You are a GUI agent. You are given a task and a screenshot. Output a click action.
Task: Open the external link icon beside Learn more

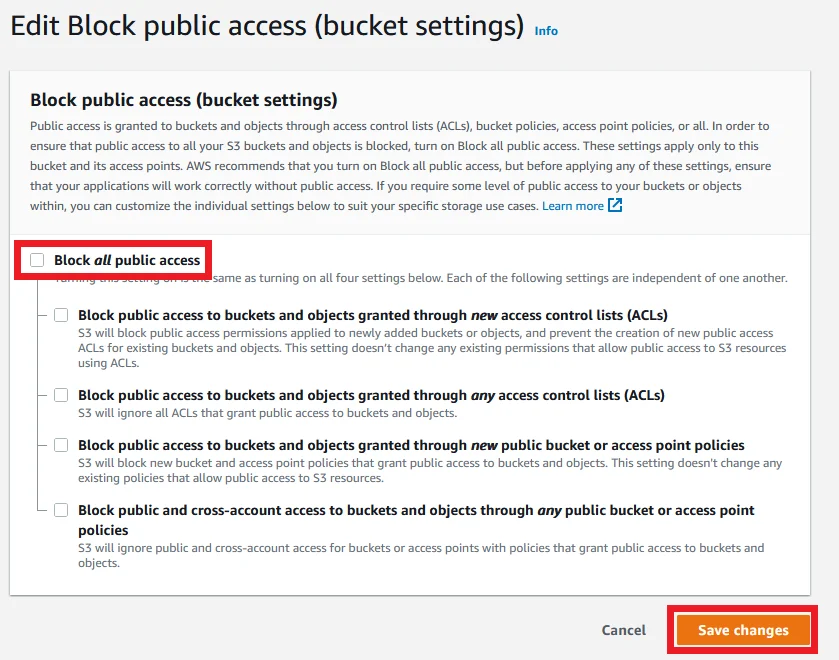(x=616, y=206)
